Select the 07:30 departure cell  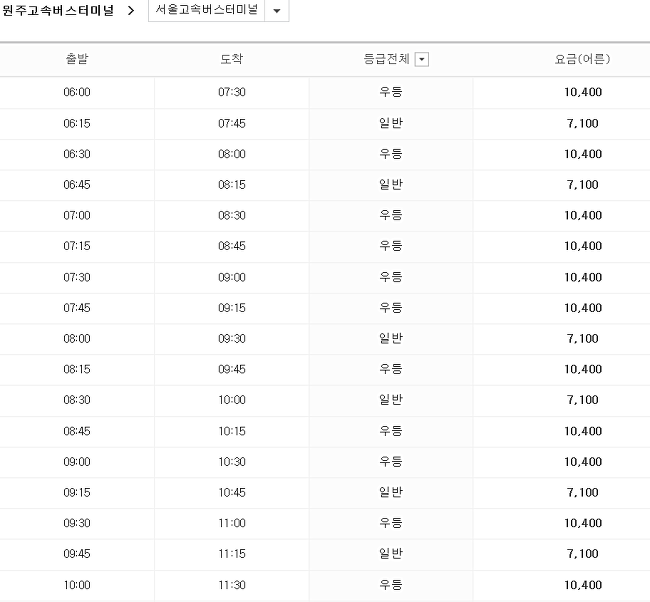tap(77, 277)
